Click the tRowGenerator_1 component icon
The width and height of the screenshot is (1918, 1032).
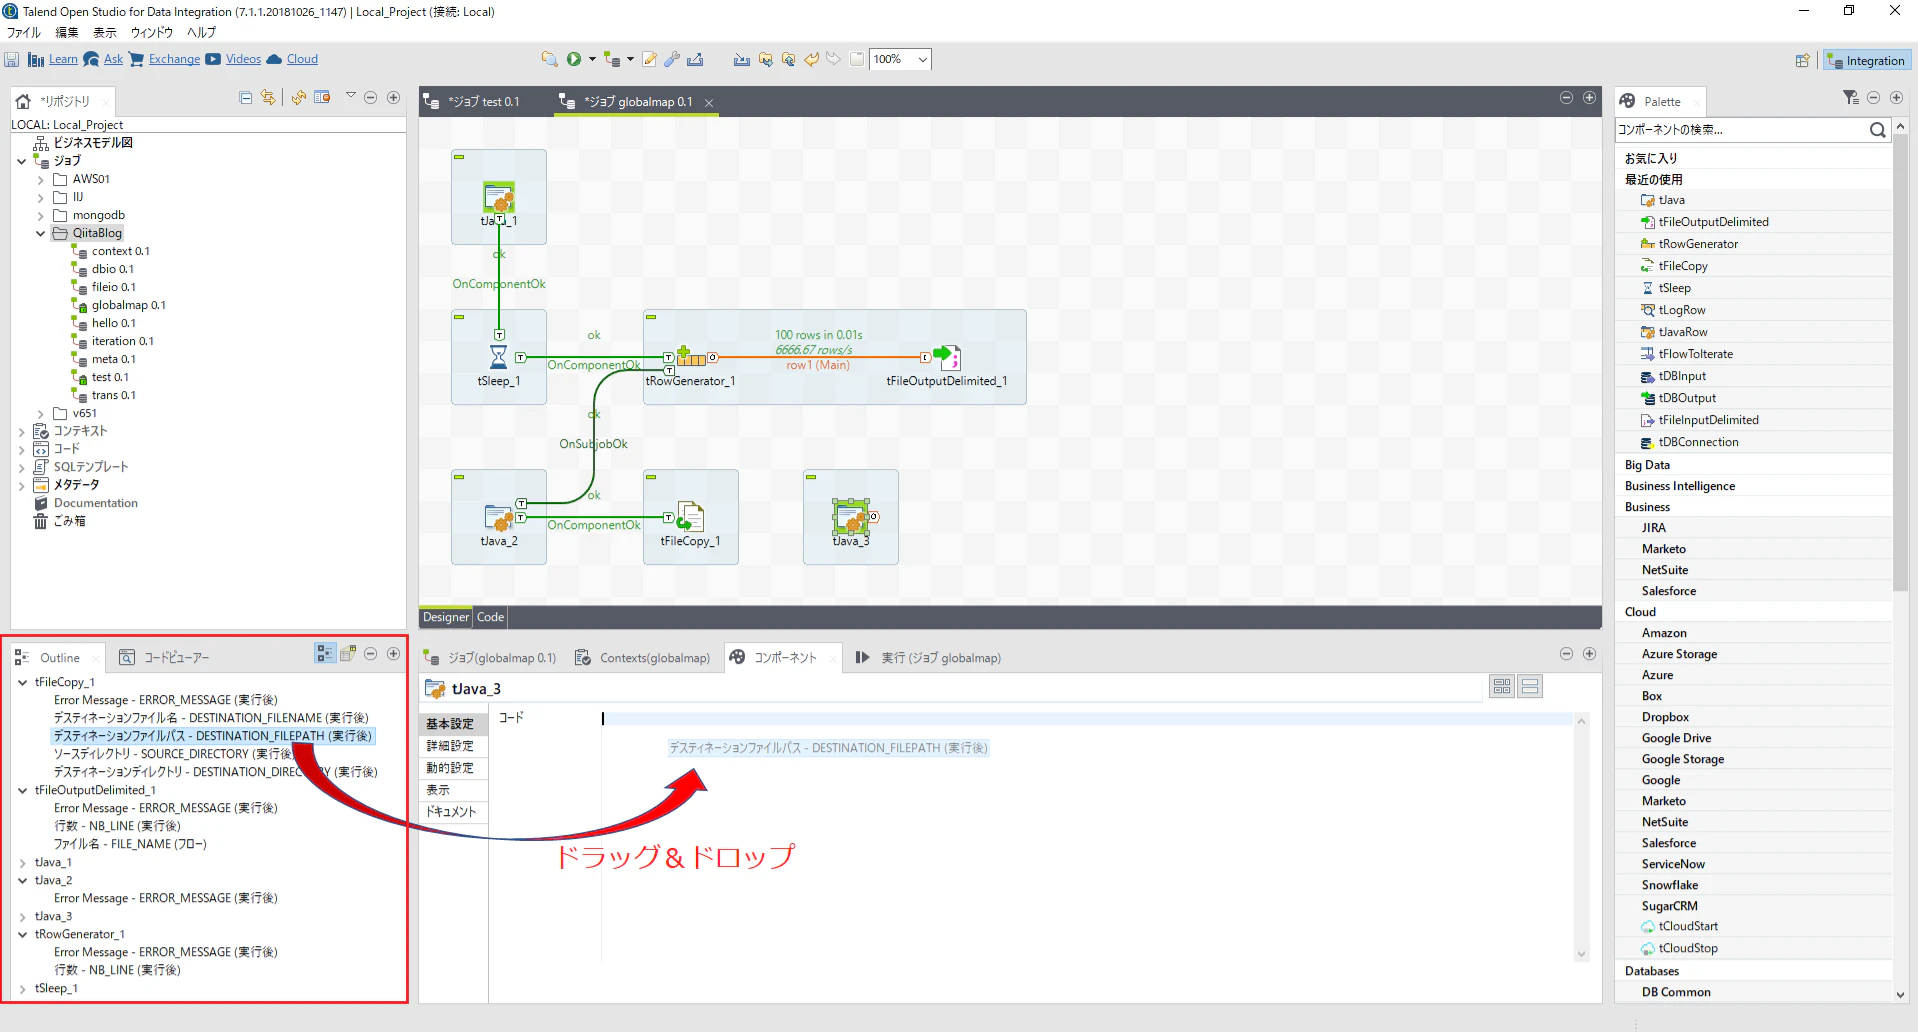(x=691, y=357)
